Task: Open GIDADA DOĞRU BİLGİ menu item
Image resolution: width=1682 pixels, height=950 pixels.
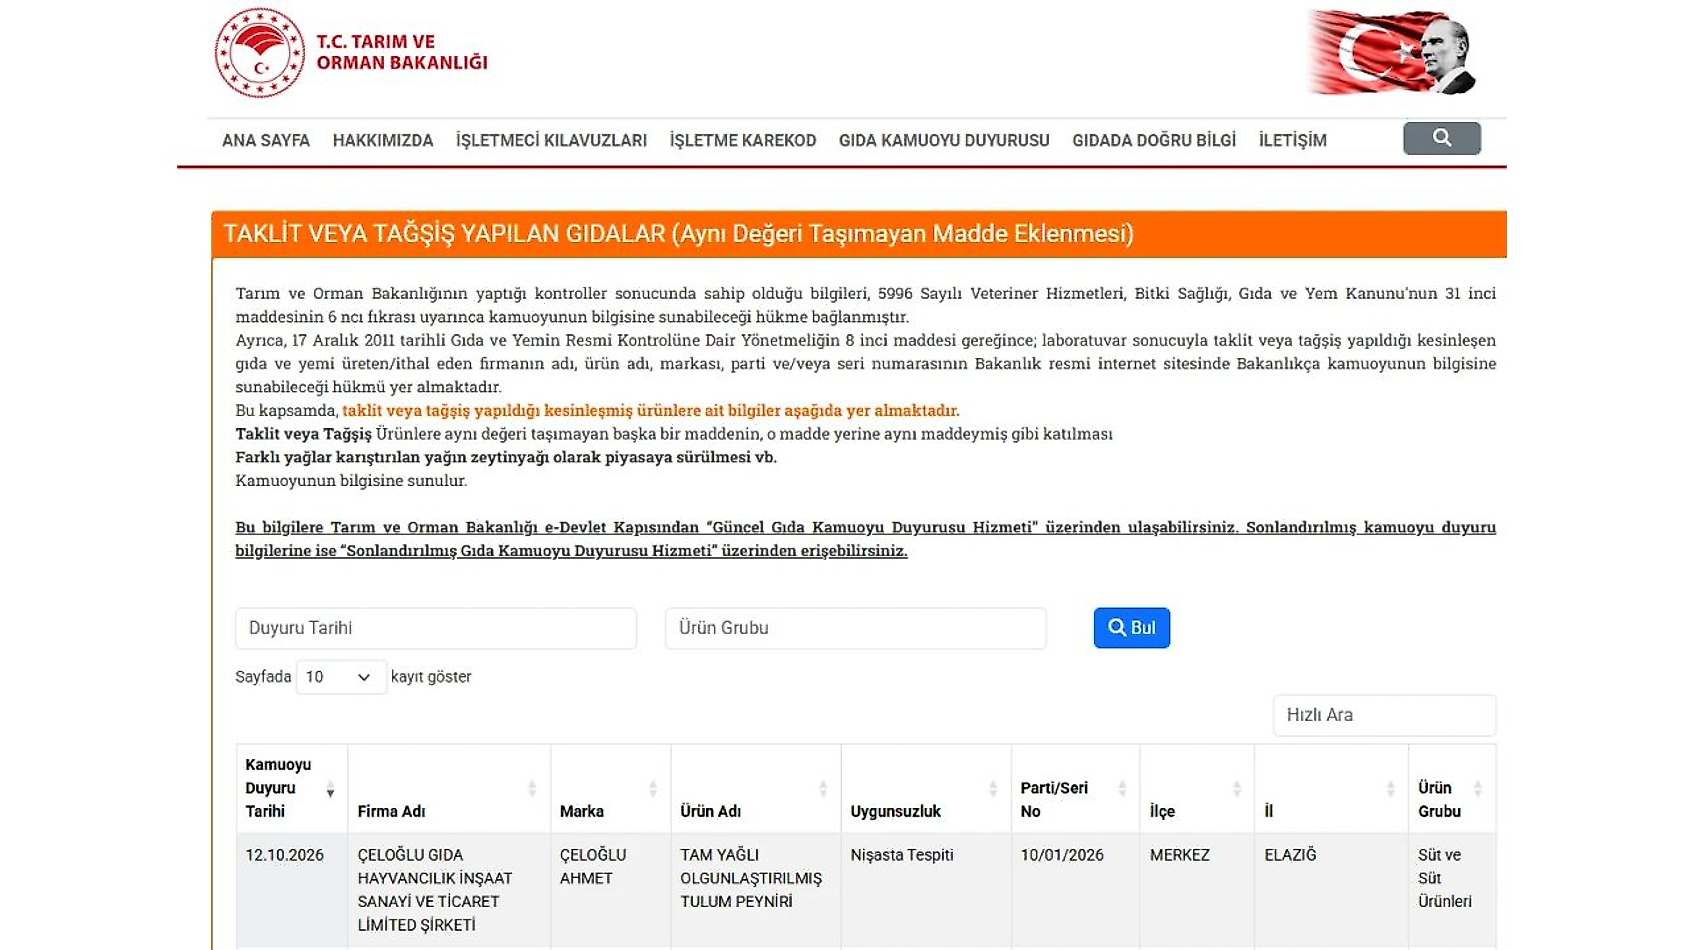Action: [1154, 140]
